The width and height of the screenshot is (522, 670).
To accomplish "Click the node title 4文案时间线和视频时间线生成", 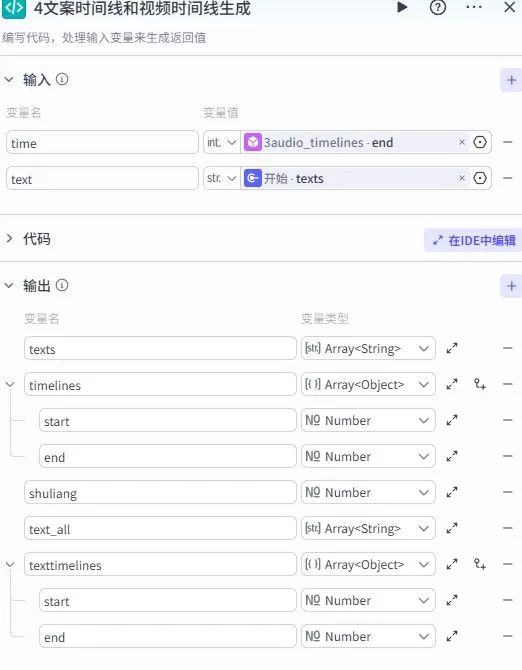I will point(142,8).
